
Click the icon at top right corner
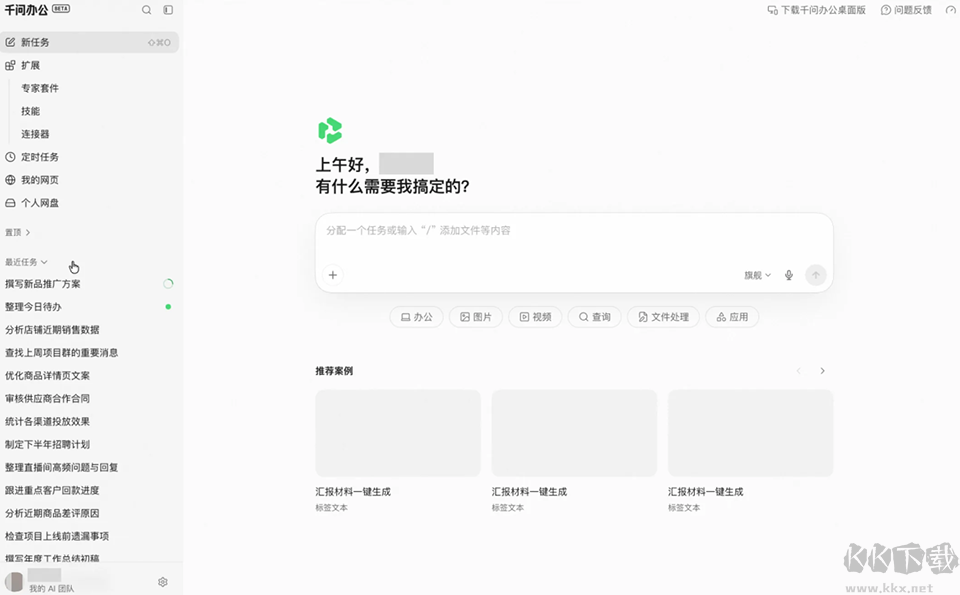[x=951, y=10]
